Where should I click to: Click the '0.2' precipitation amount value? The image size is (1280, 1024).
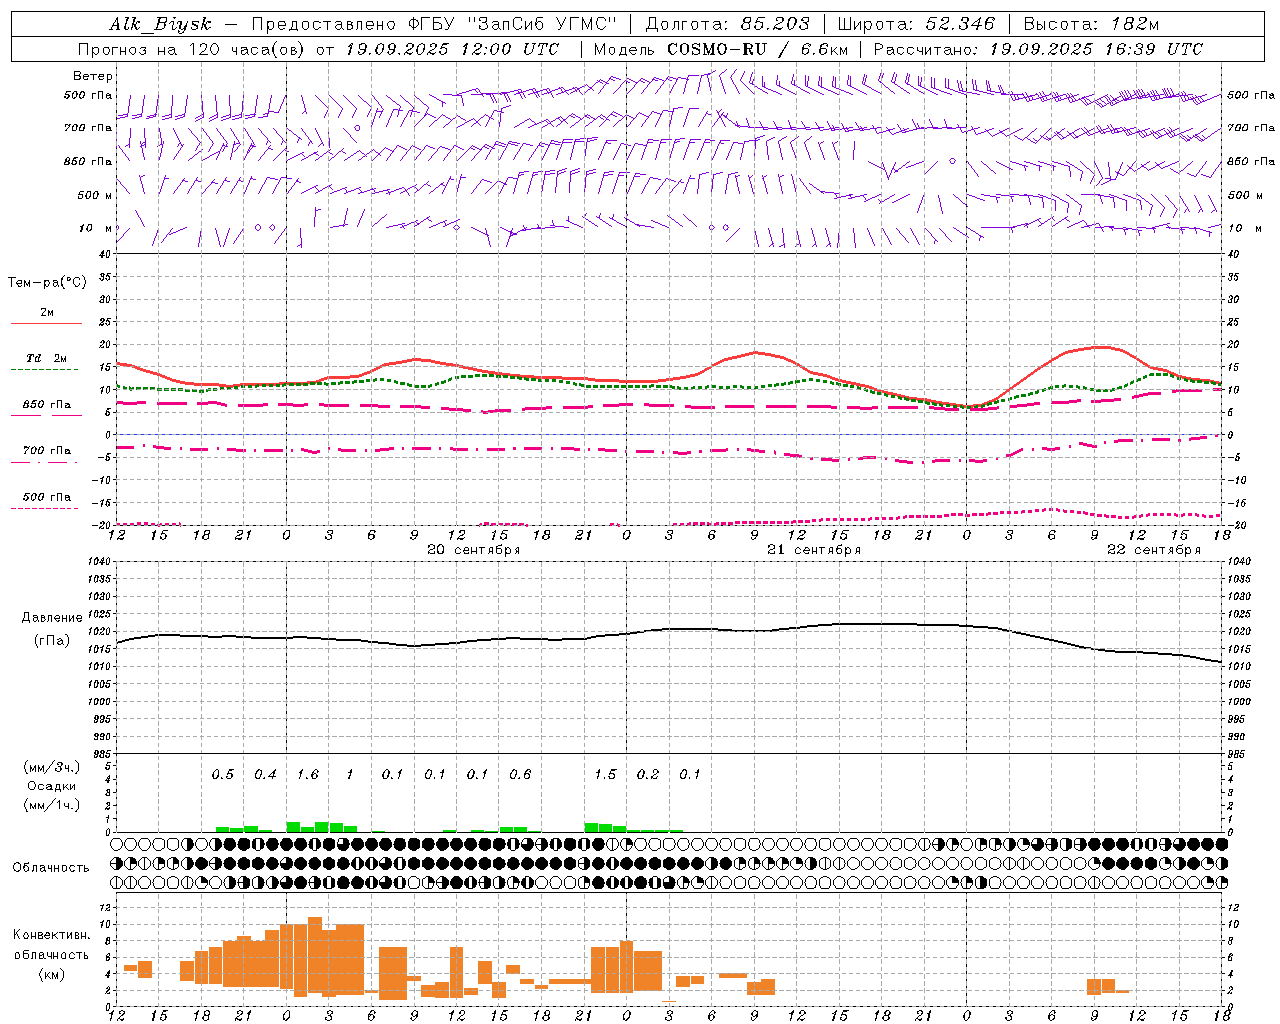tap(648, 774)
